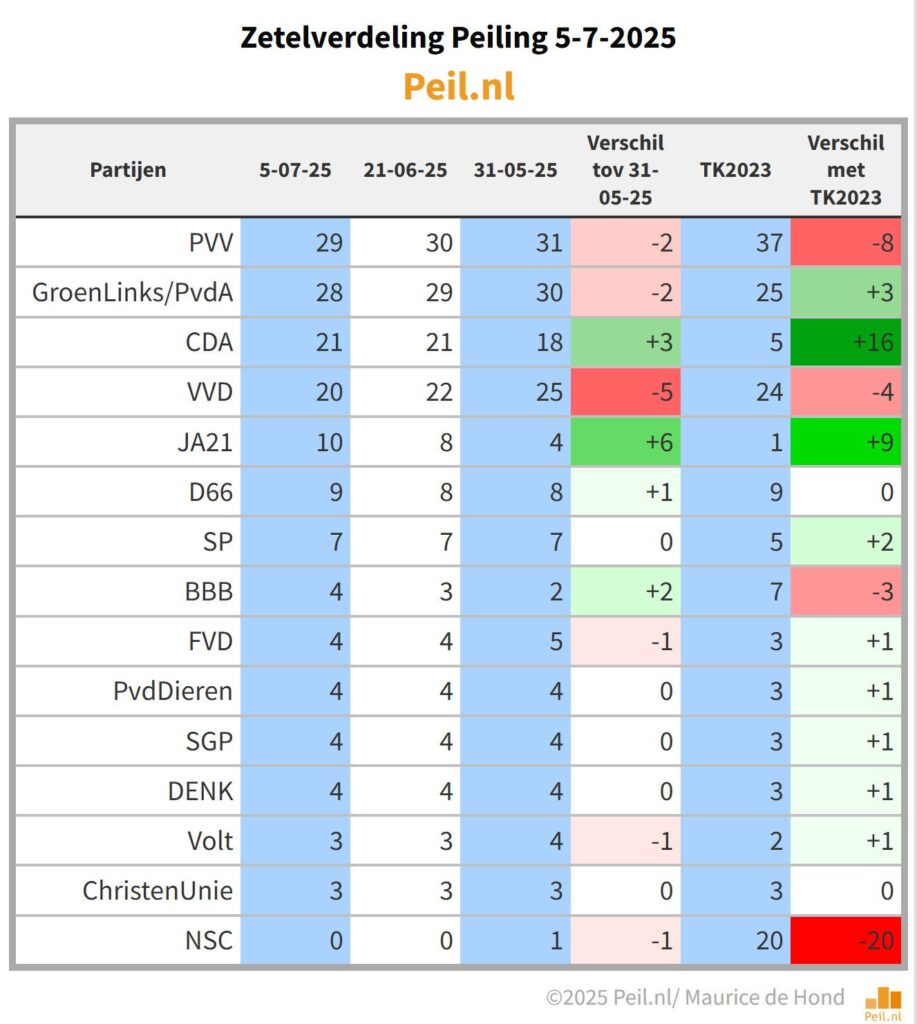The width and height of the screenshot is (917, 1024).
Task: Click the Zetelverdeling Peiling 5-7-2025 title
Action: click(458, 38)
